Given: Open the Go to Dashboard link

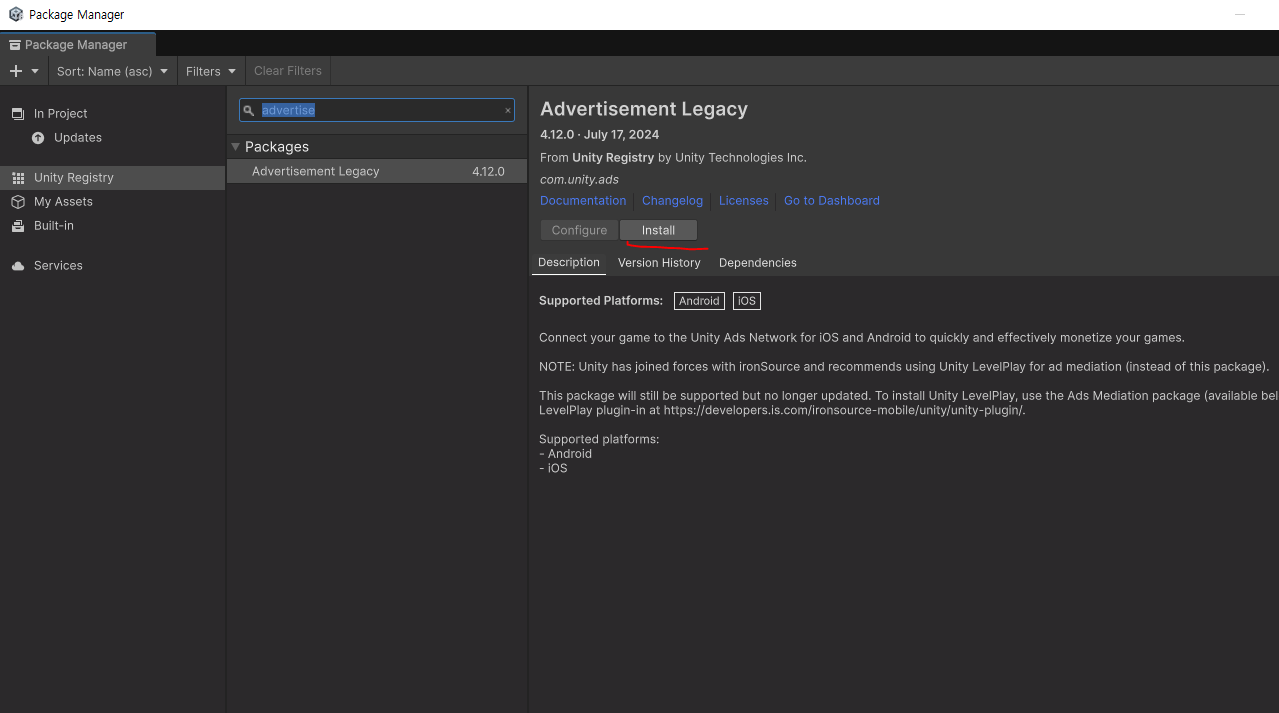Looking at the screenshot, I should pos(832,200).
